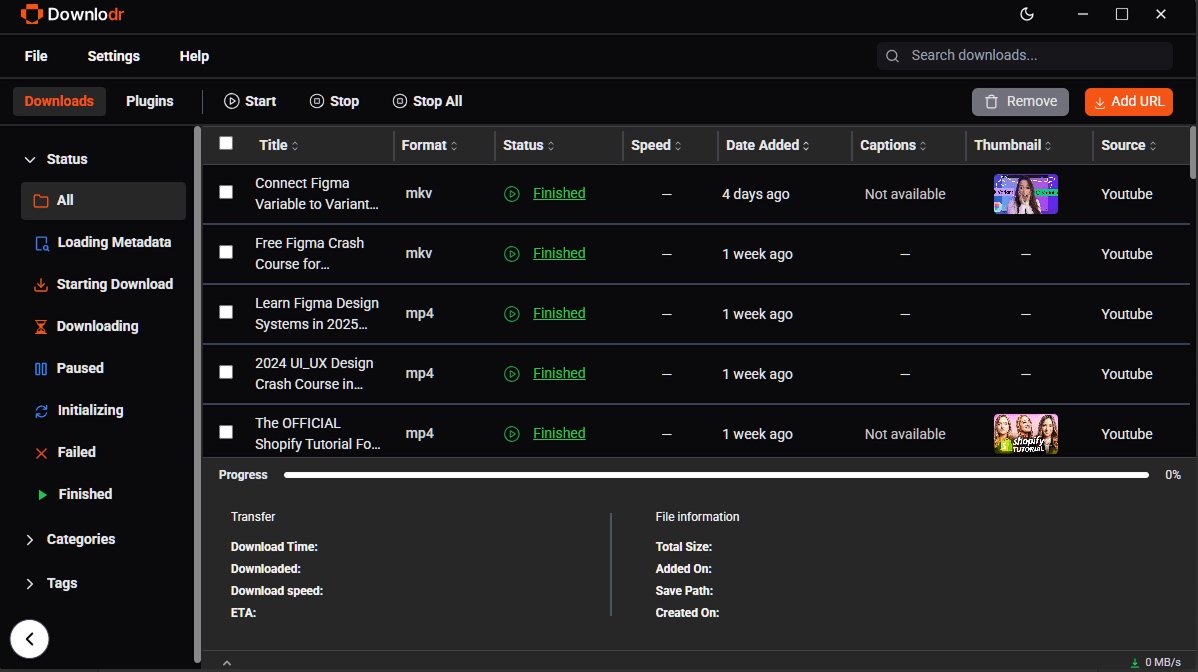Click the Initializing refresh icon filter
This screenshot has height=672, width=1198.
tap(41, 411)
